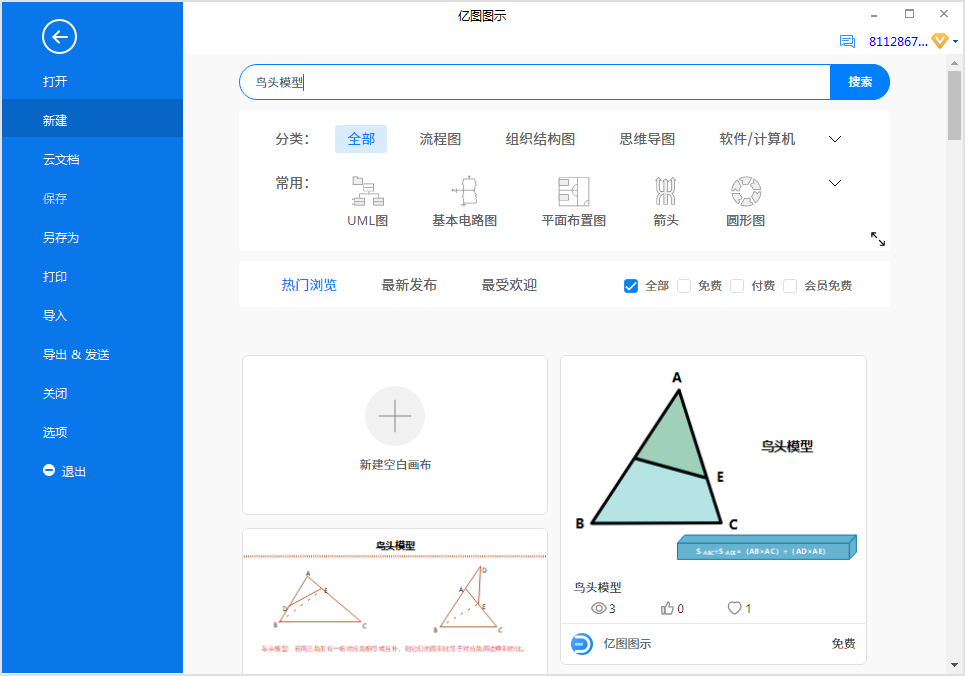Select 新建 in the sidebar

pyautogui.click(x=92, y=120)
